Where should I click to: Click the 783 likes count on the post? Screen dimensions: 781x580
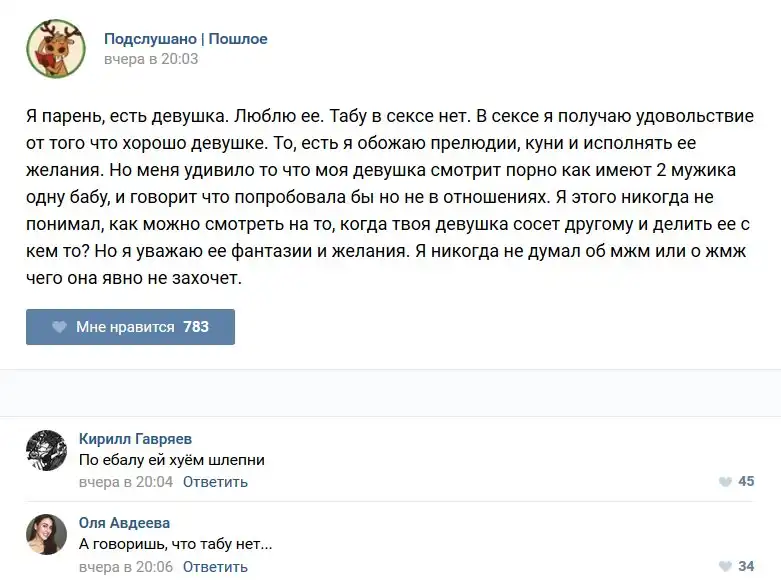196,327
